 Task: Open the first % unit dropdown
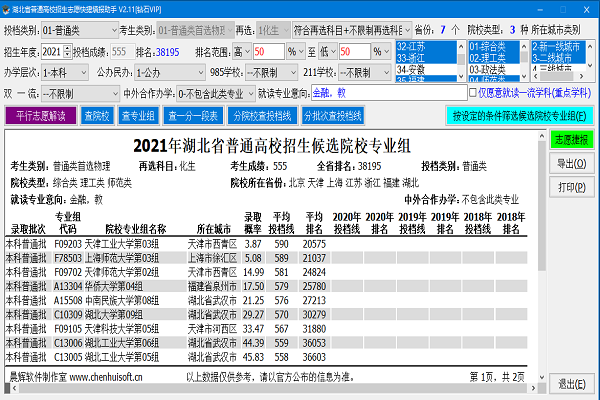point(296,52)
